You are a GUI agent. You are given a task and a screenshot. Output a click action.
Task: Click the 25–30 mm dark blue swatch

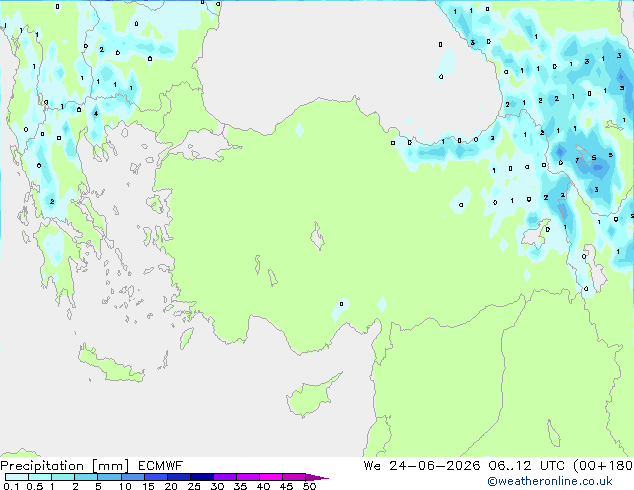[201, 477]
